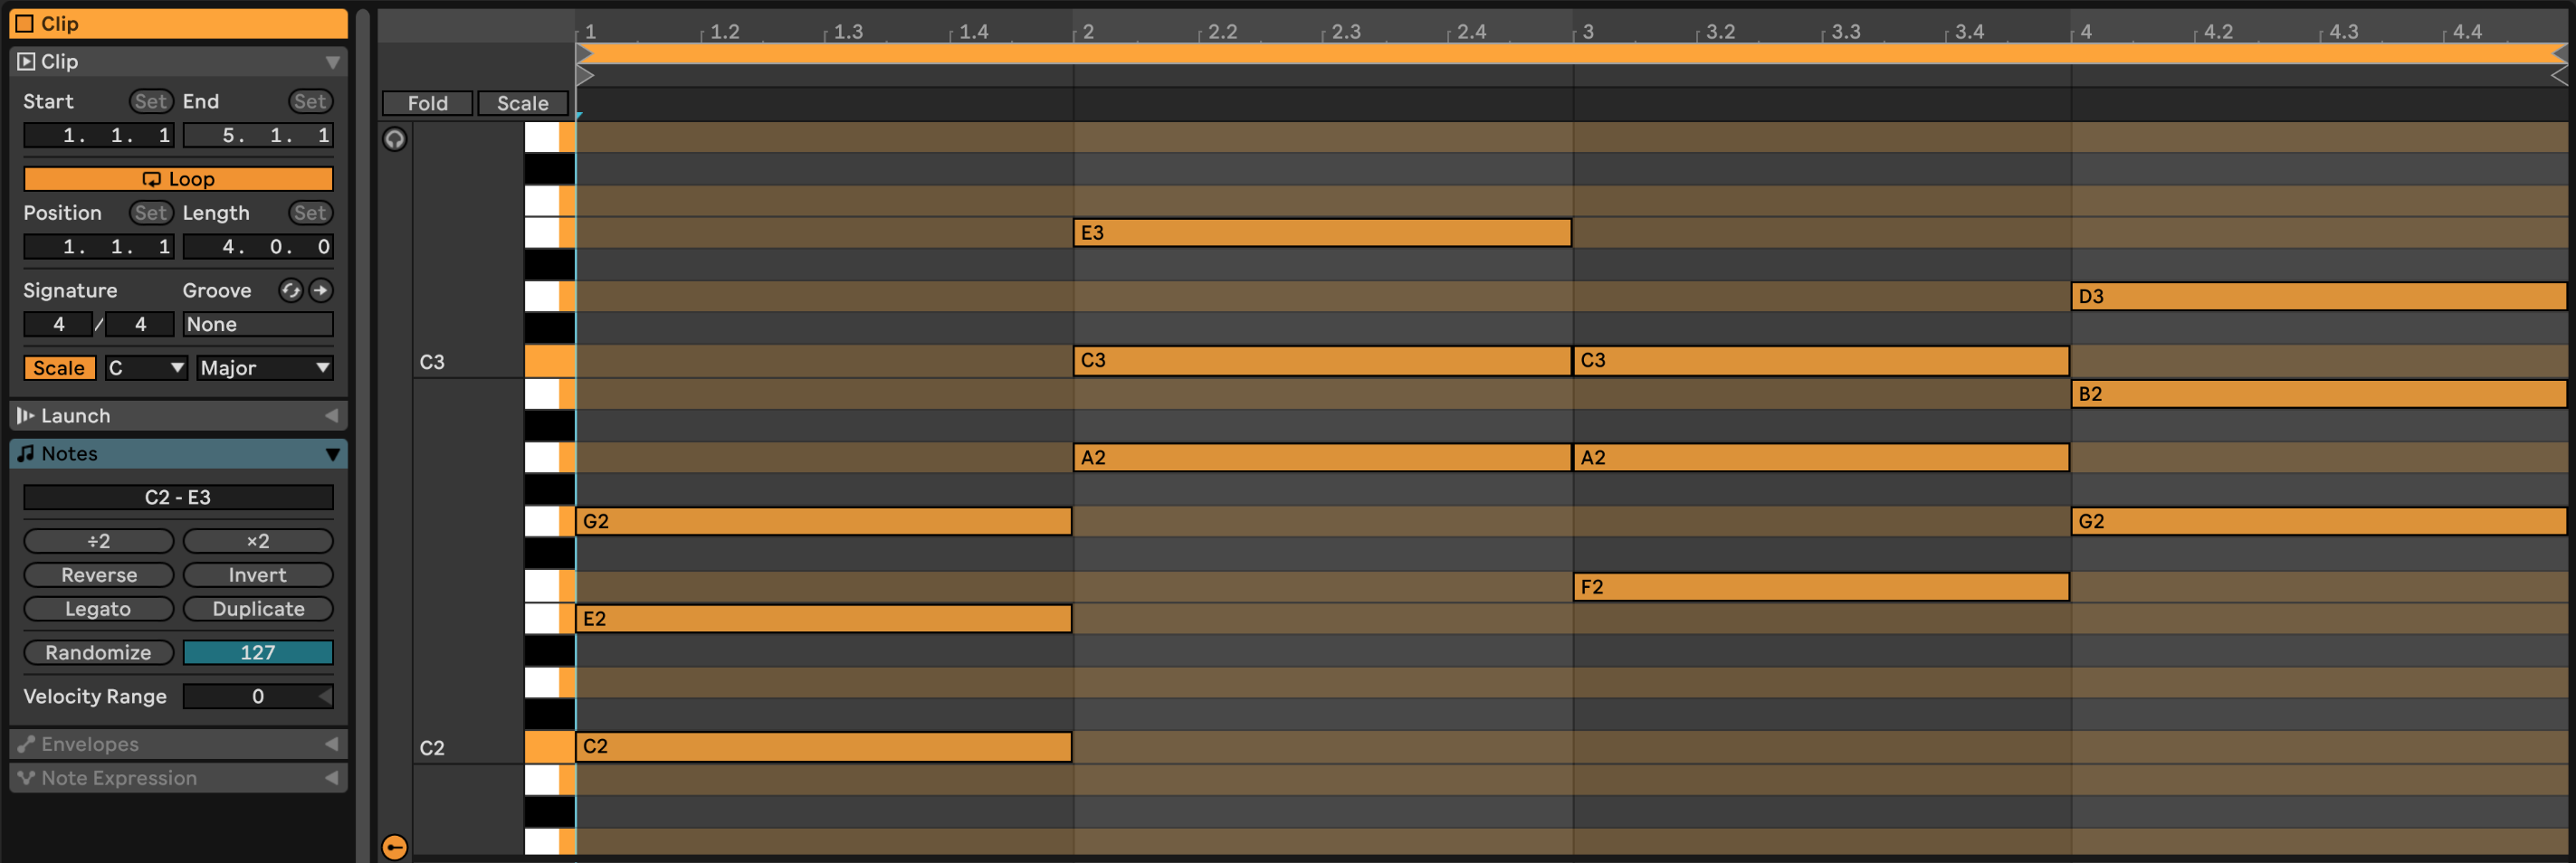Open the Groove None chooser
Image resolution: width=2576 pixels, height=863 pixels.
point(257,324)
